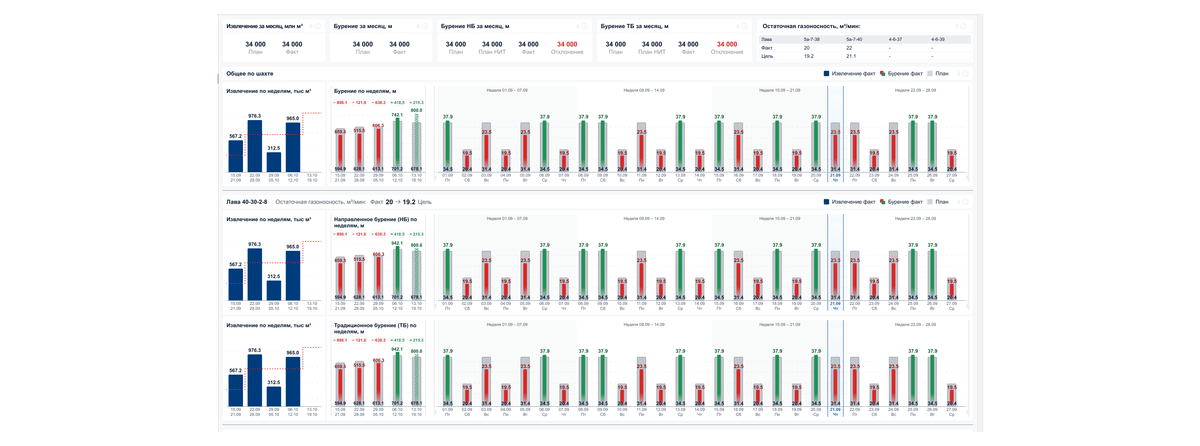Select highlighted day 21.09 in top daily chart
This screenshot has height=446, width=1200.
835,170
